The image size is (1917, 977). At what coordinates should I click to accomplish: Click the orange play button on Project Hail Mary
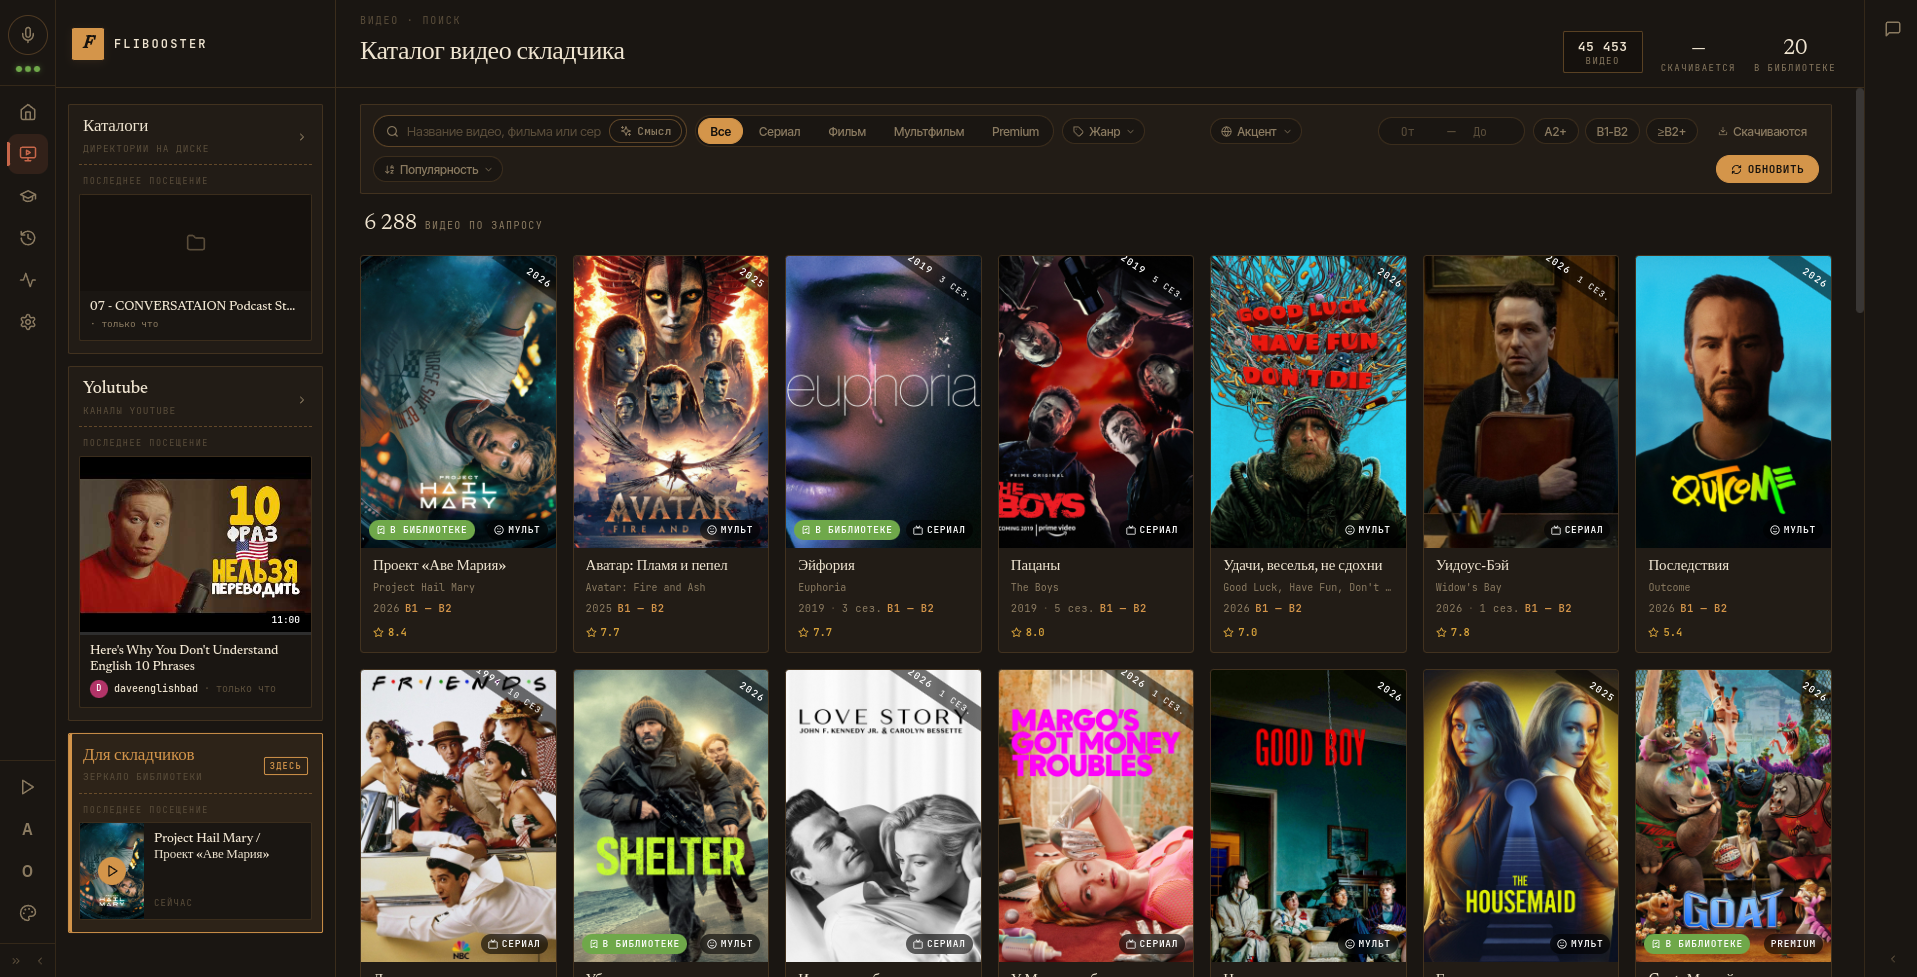coord(112,871)
